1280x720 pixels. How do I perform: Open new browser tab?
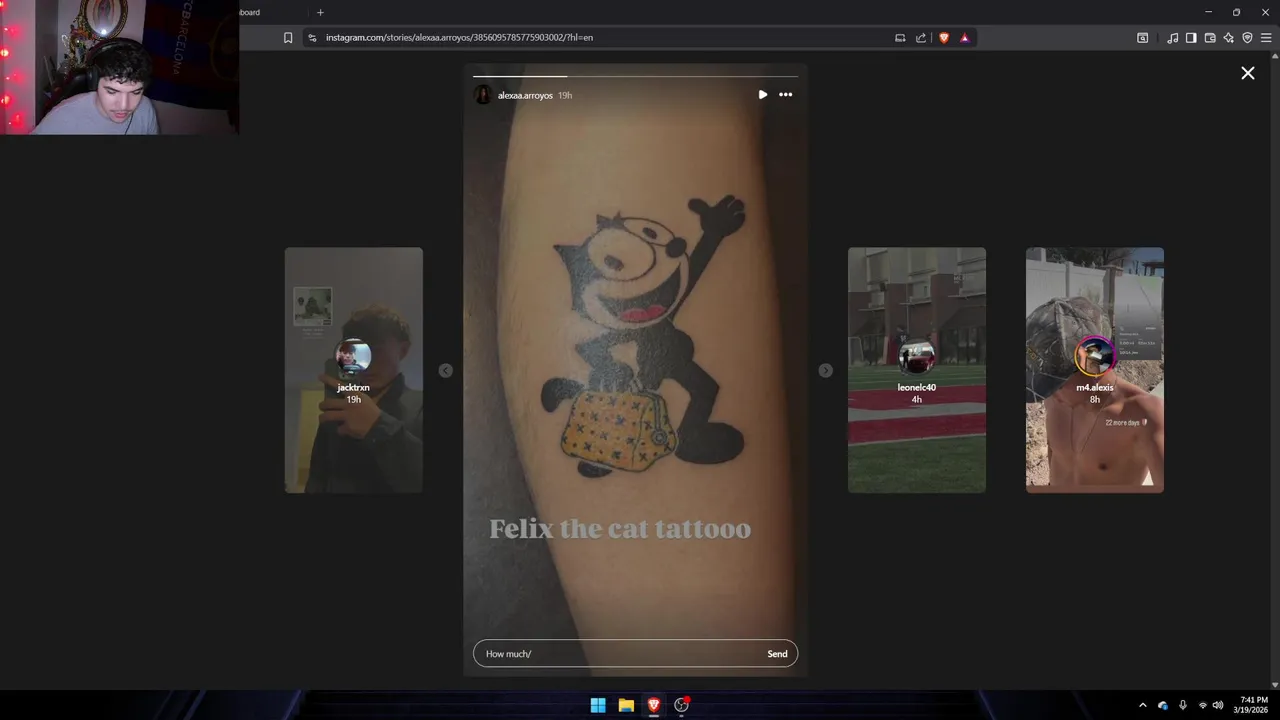pos(320,12)
